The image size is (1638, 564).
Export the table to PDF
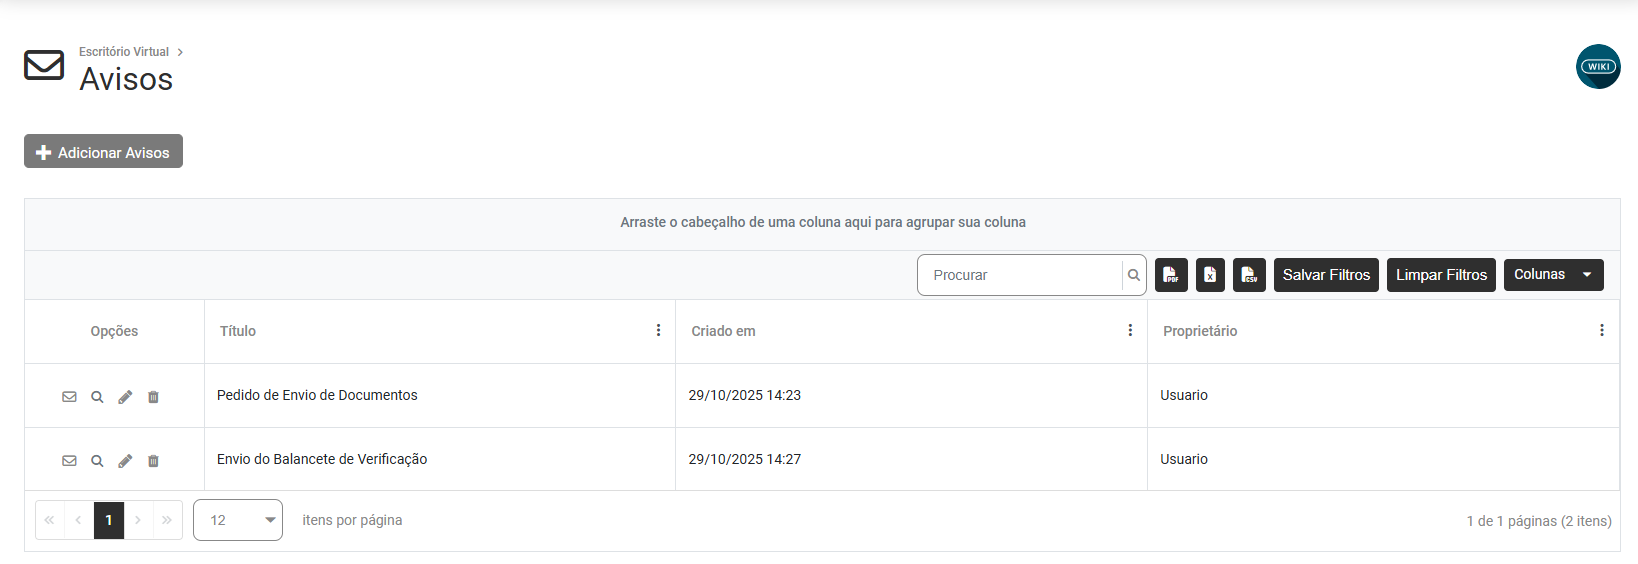click(1171, 275)
